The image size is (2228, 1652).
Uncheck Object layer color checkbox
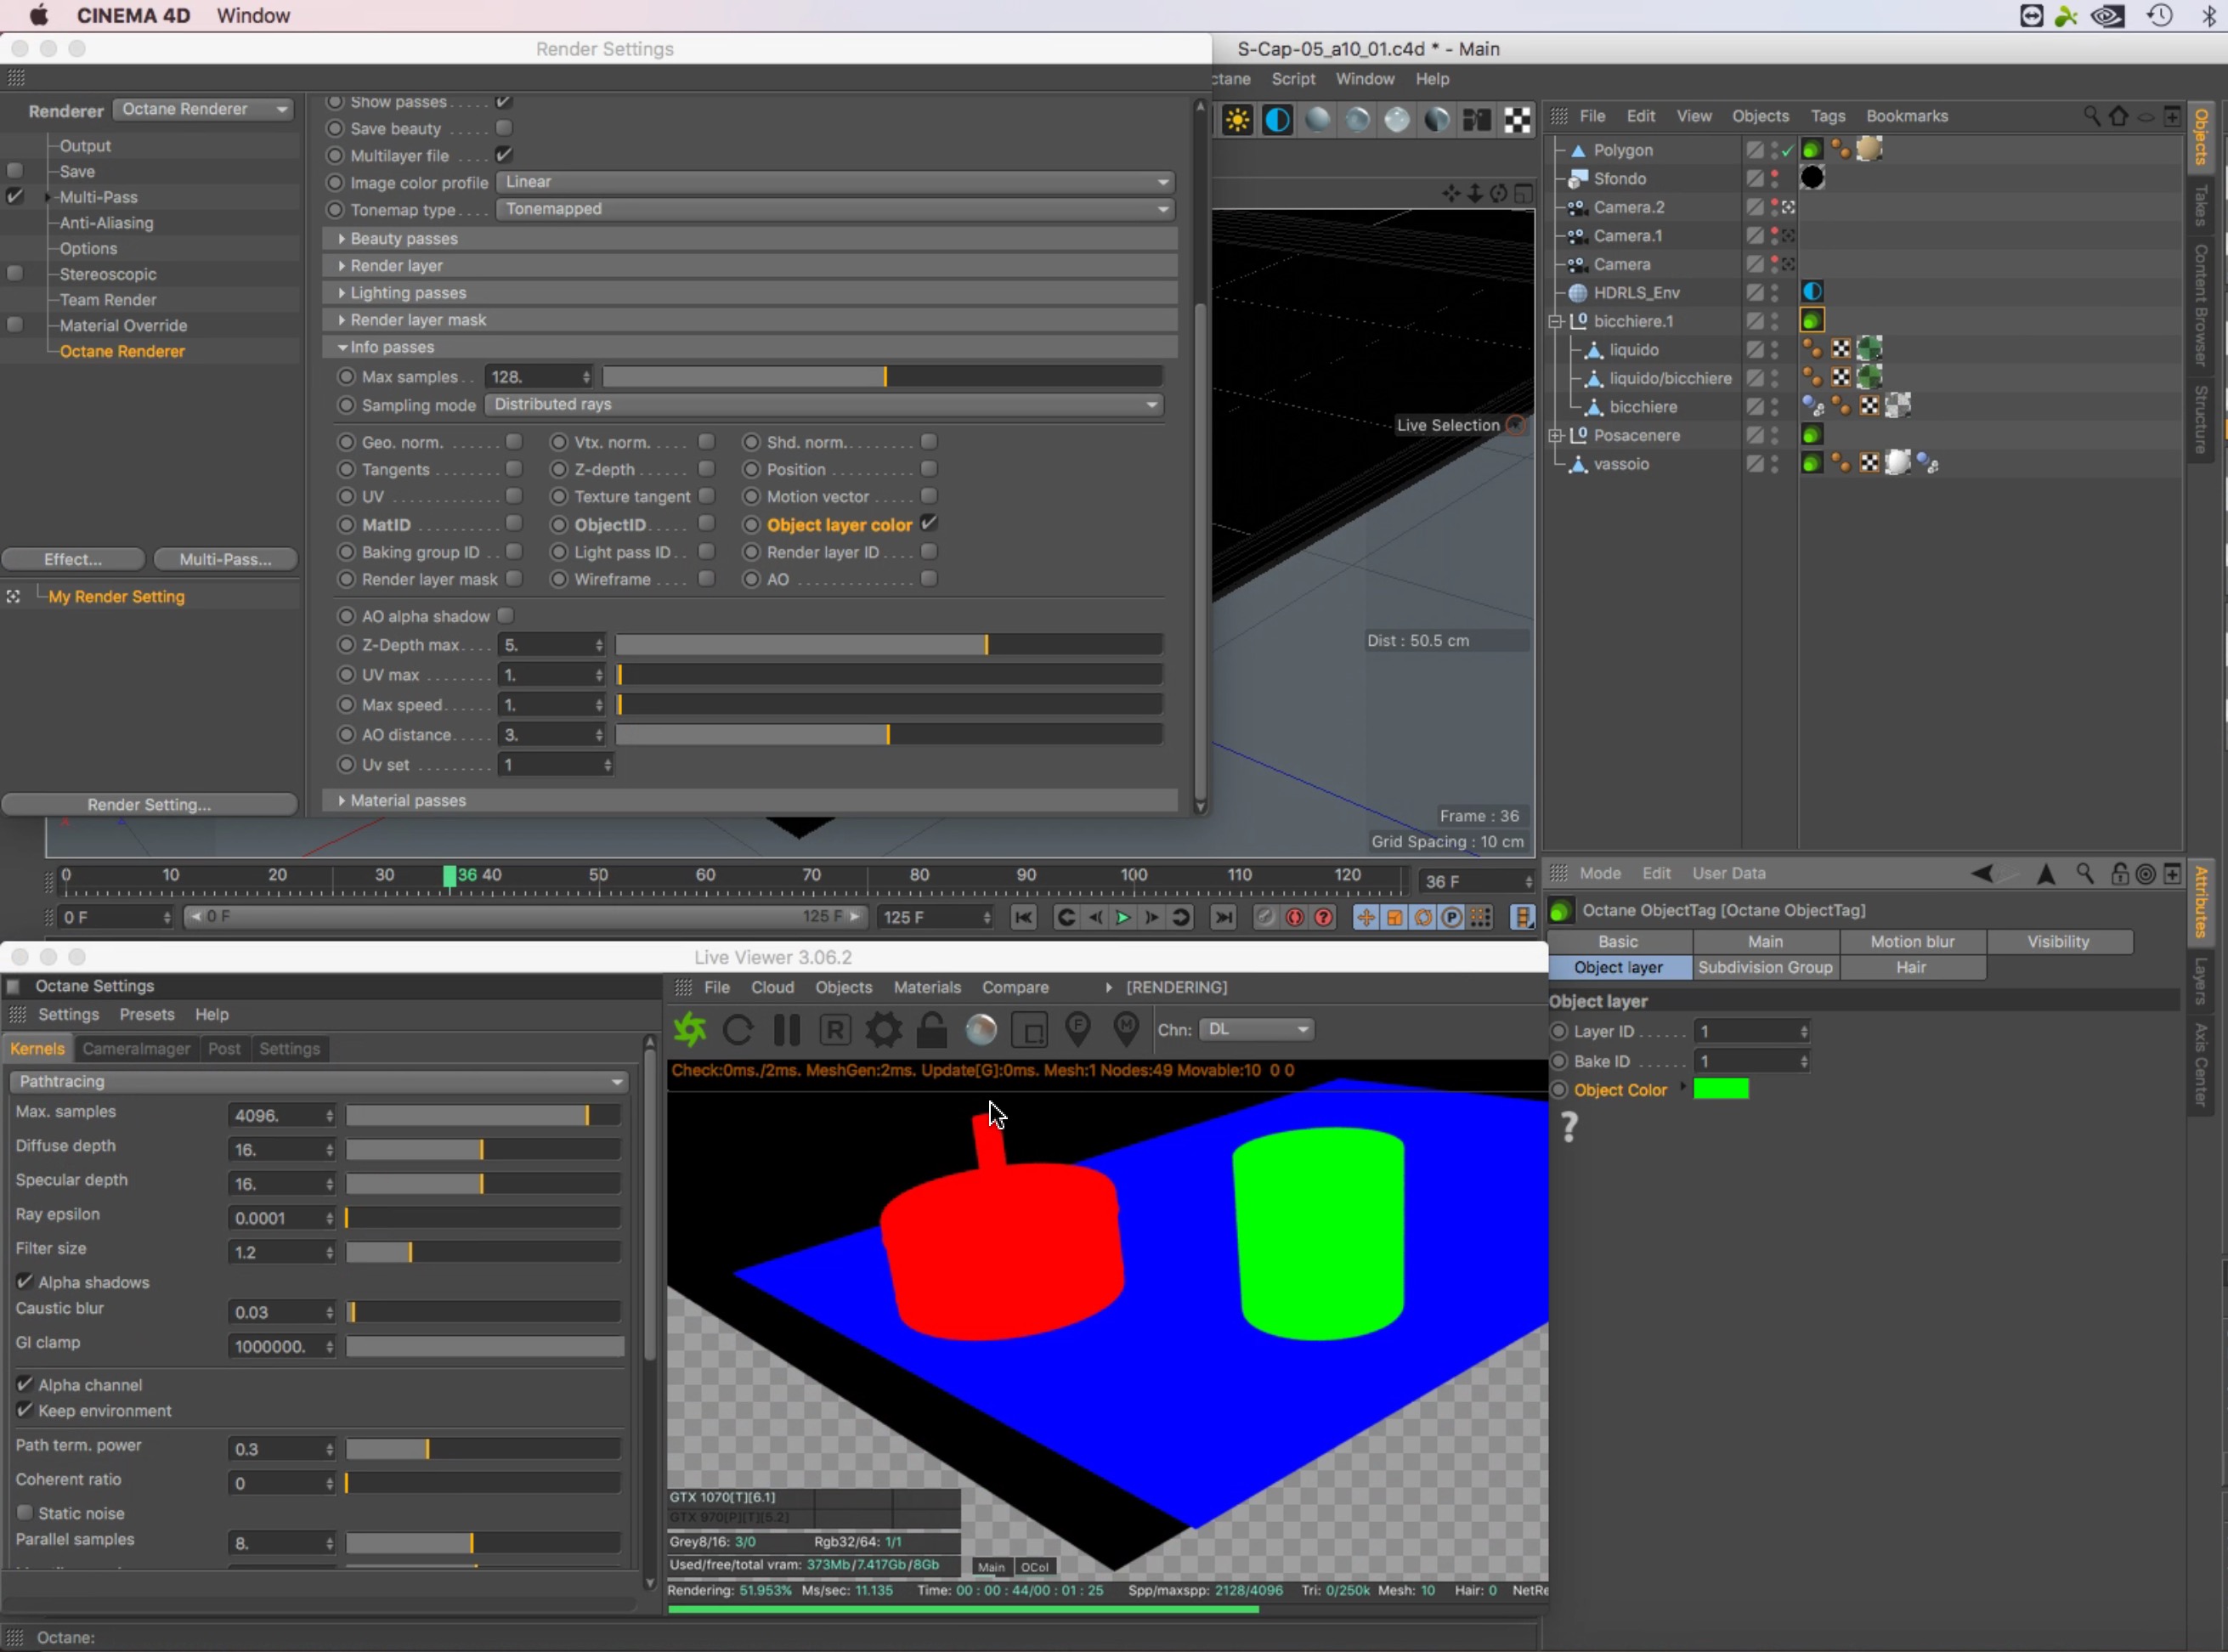(929, 523)
